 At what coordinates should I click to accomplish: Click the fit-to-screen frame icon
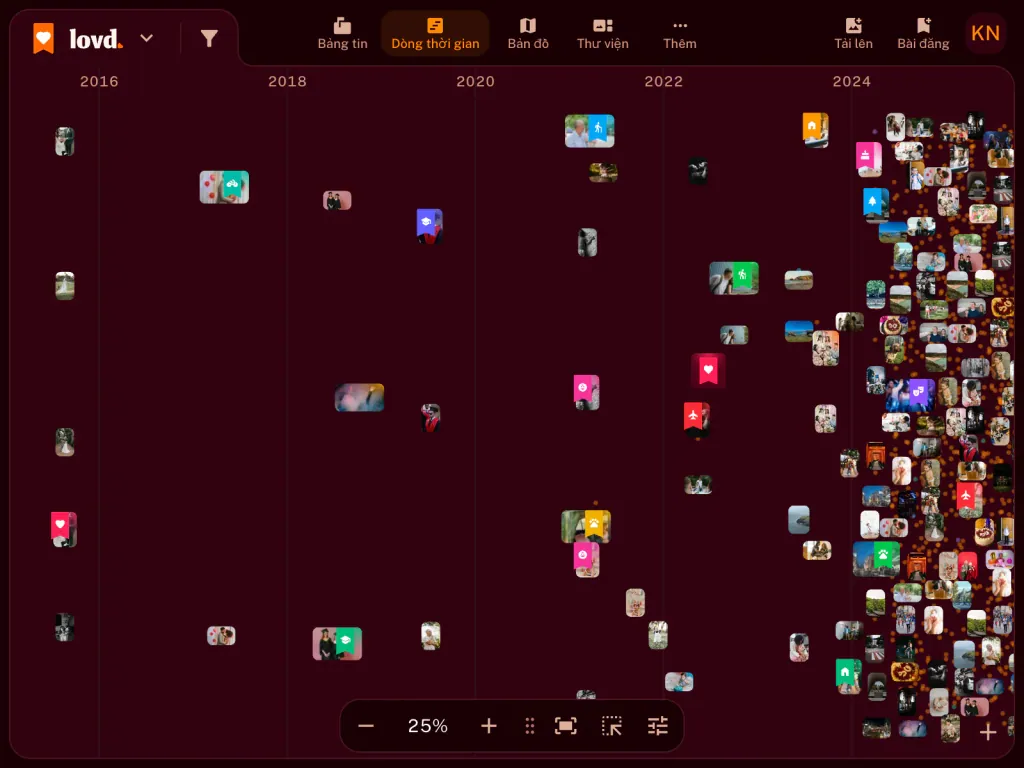[566, 726]
